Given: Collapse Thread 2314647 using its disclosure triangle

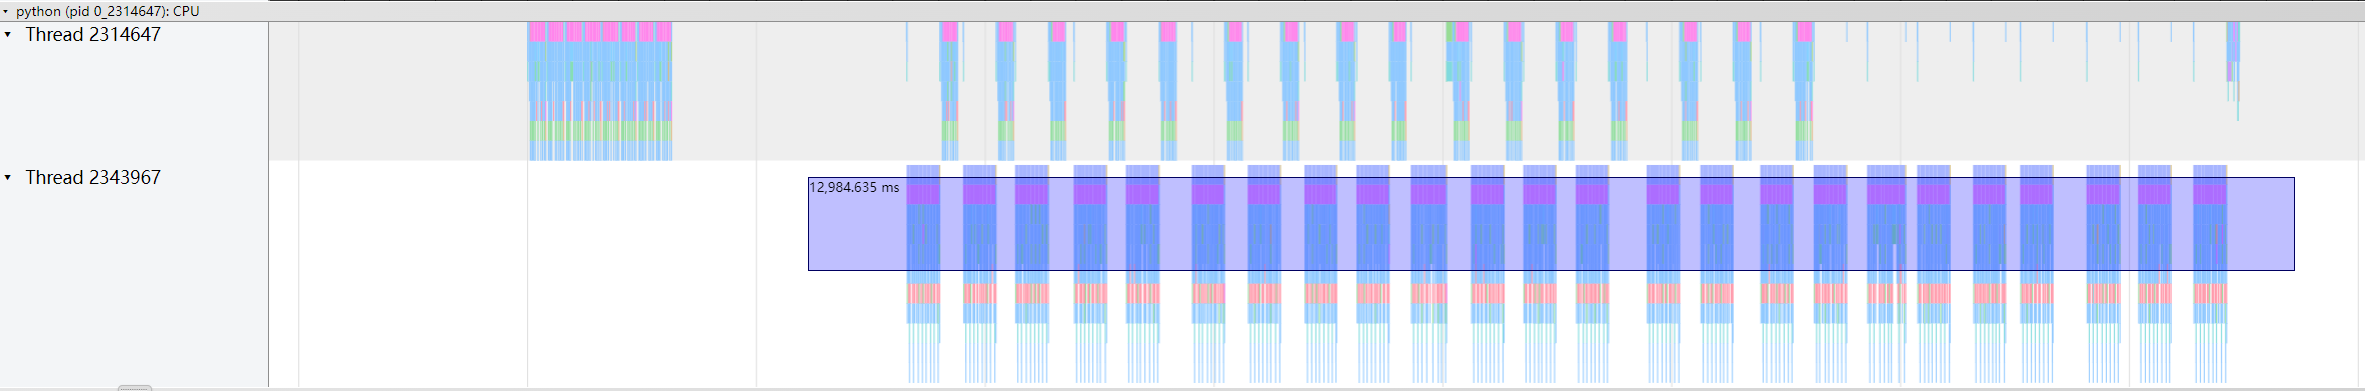Looking at the screenshot, I should (x=8, y=35).
